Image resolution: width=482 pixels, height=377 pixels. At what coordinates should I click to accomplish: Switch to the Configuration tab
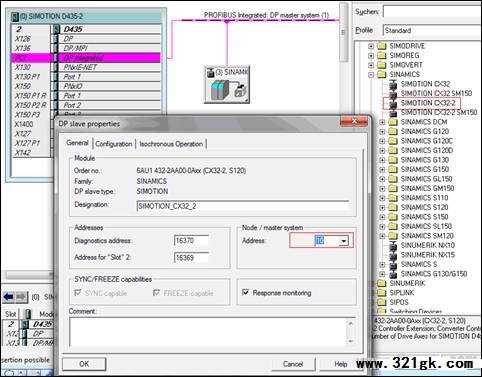click(114, 144)
